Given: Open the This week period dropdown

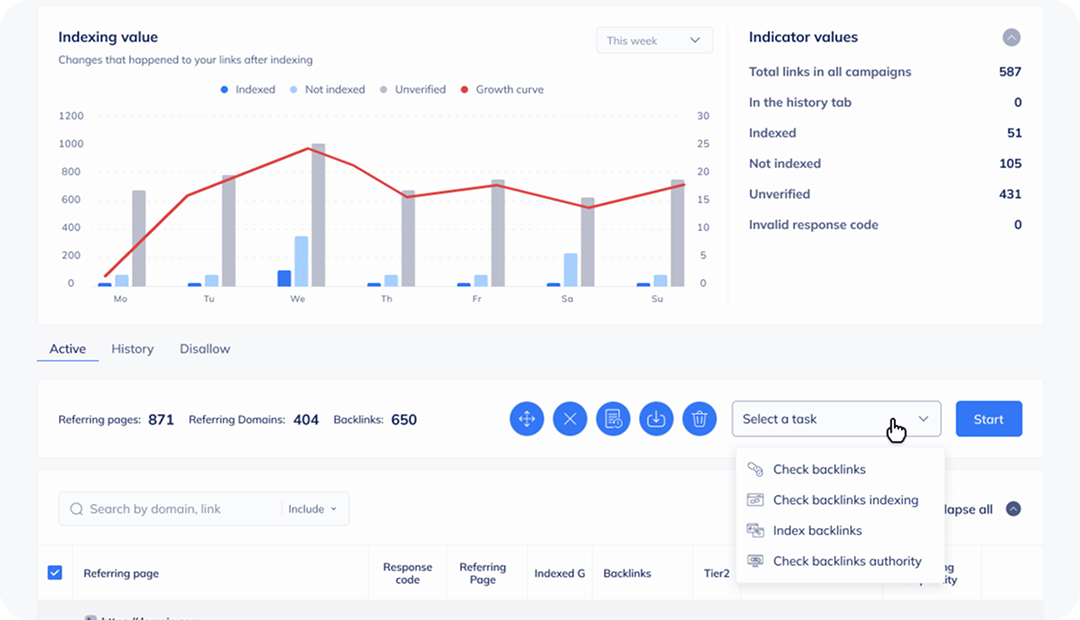Looking at the screenshot, I should click(x=654, y=41).
